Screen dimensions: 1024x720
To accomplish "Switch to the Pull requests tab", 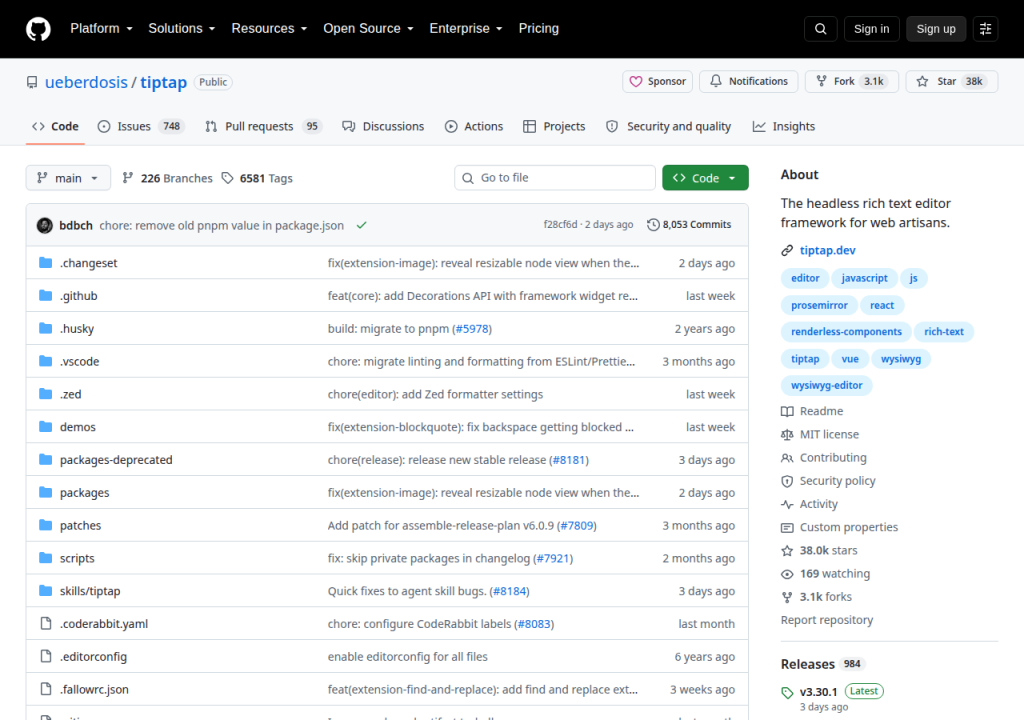I will click(263, 126).
